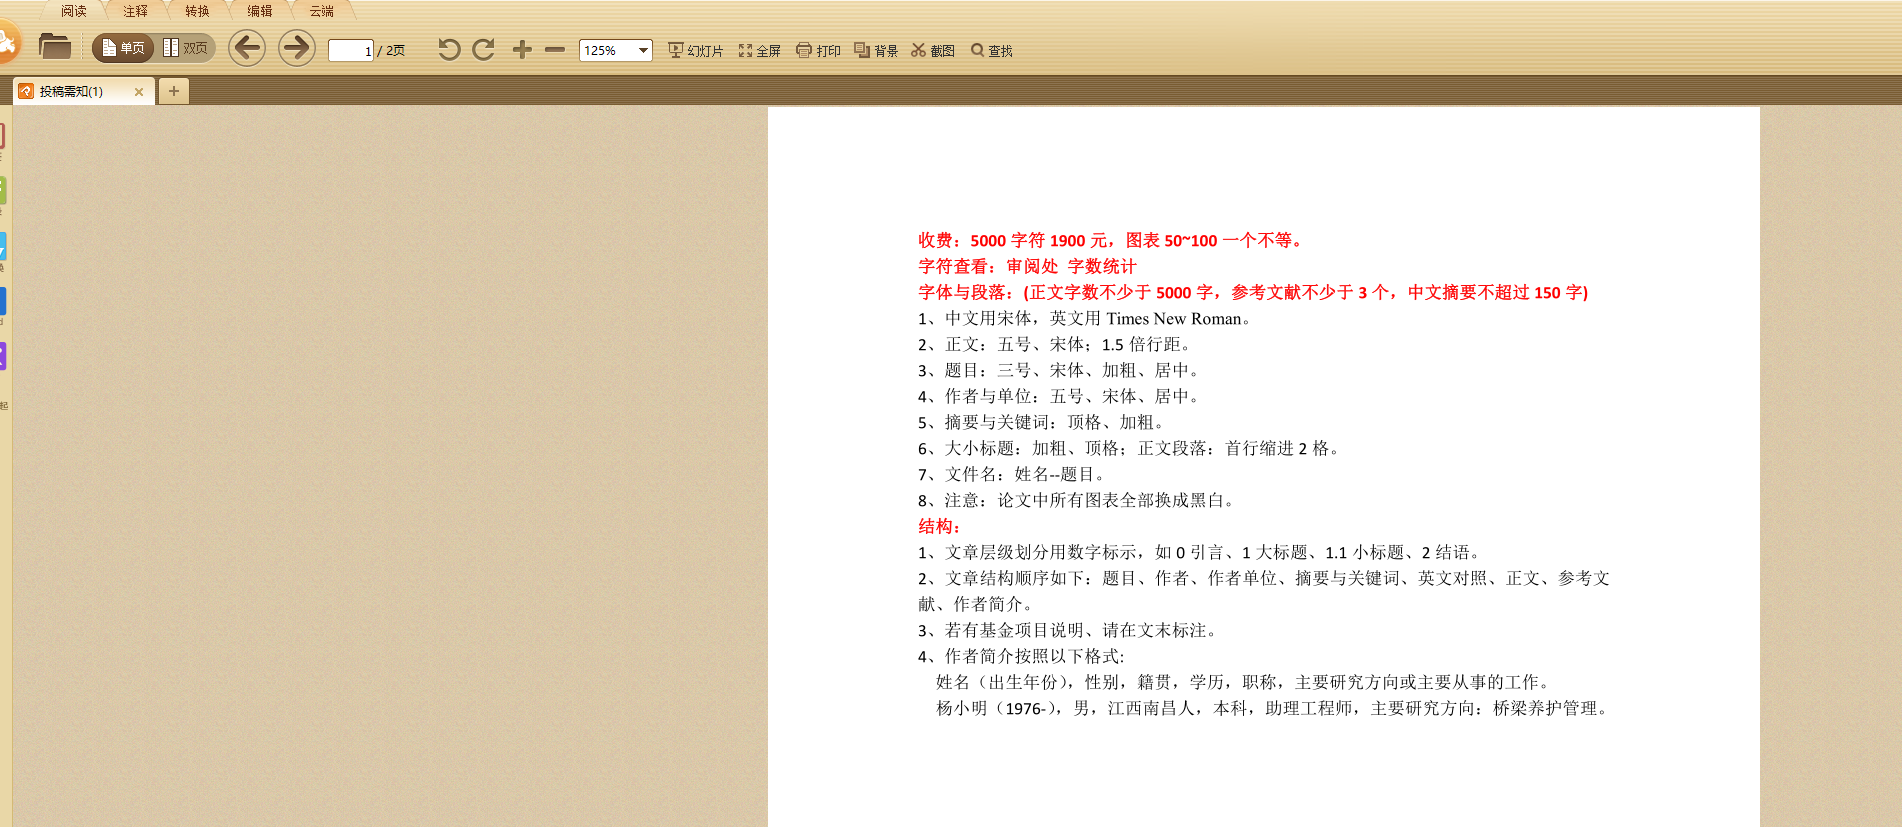Open the find tool (查找)
Screen dimensions: 1902x827
point(991,51)
